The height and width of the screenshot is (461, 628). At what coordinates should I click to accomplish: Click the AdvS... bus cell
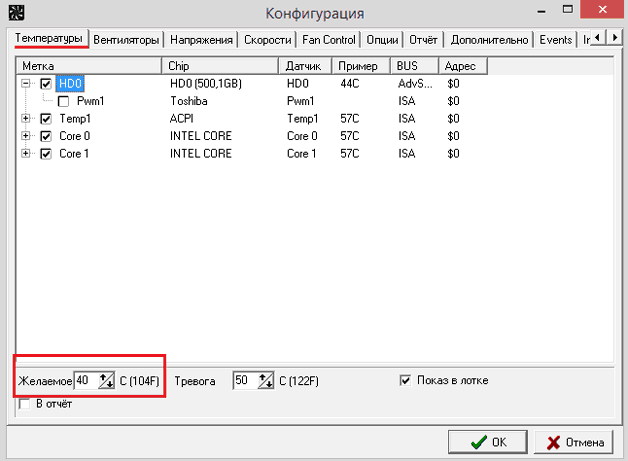[x=415, y=83]
